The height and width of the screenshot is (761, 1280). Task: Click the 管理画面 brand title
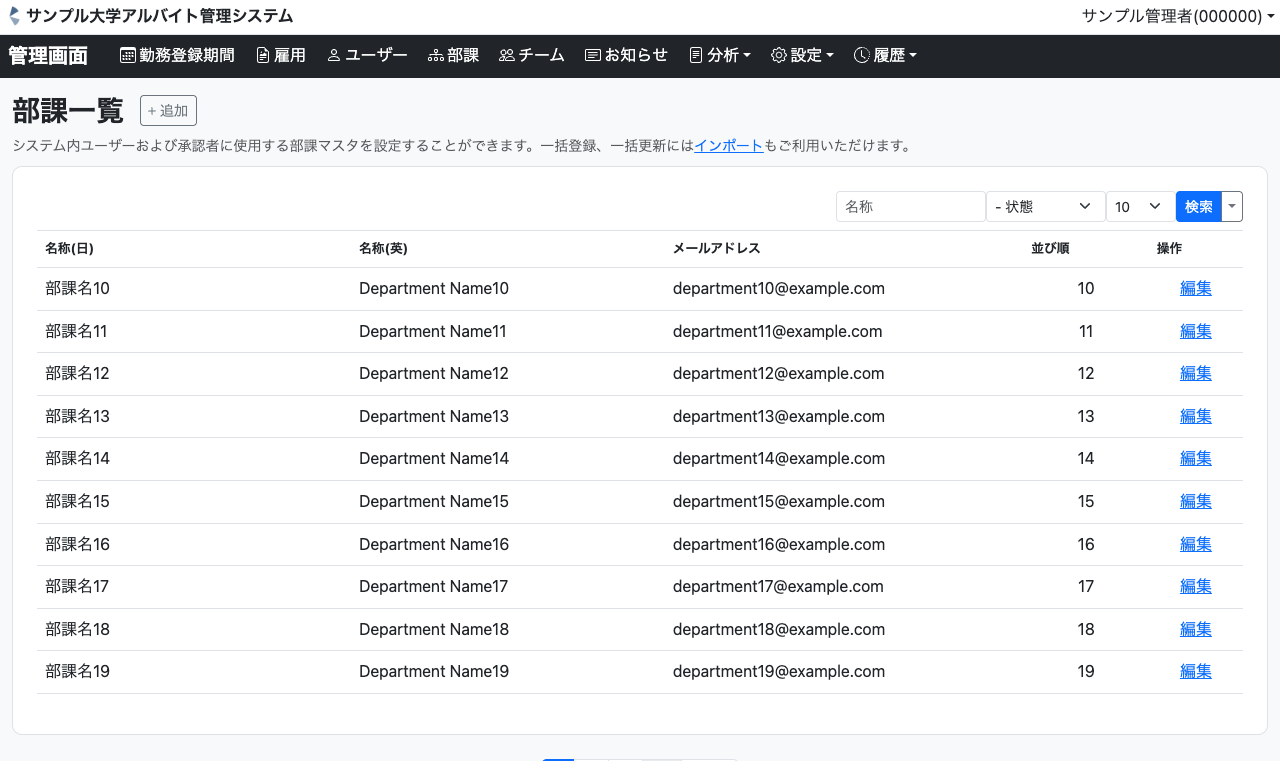(x=48, y=56)
